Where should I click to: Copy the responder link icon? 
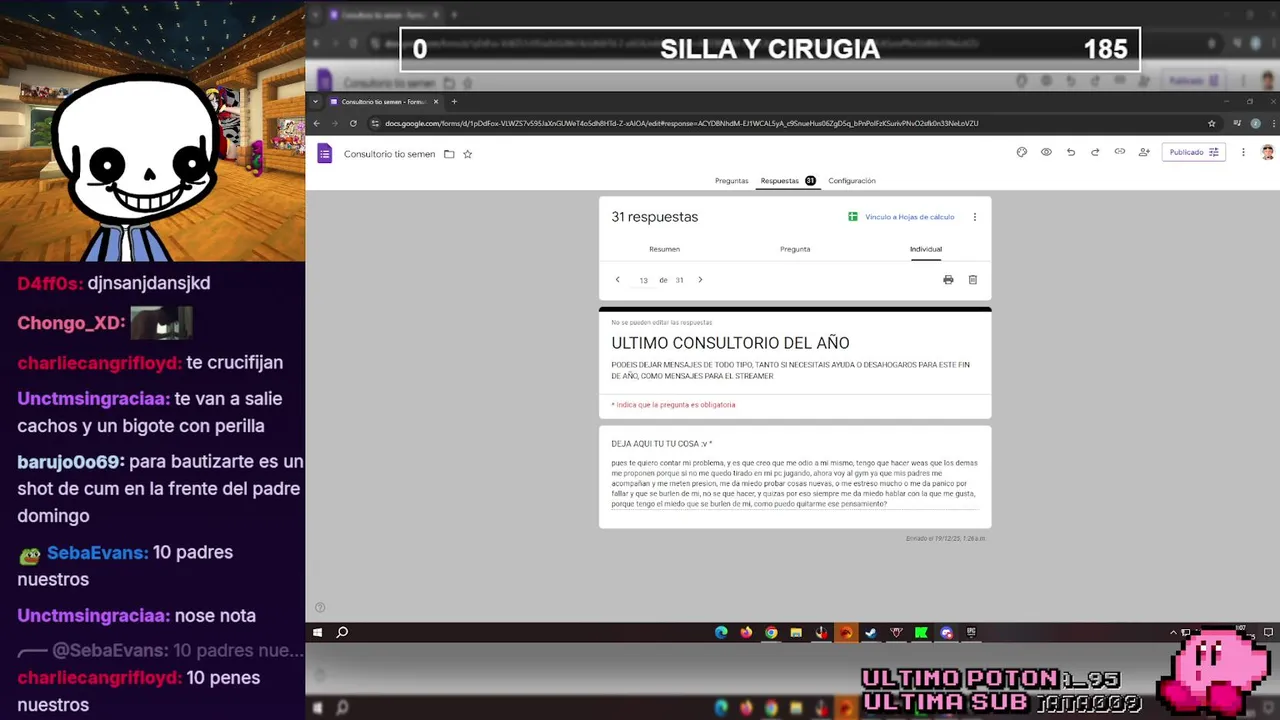[x=1120, y=152]
